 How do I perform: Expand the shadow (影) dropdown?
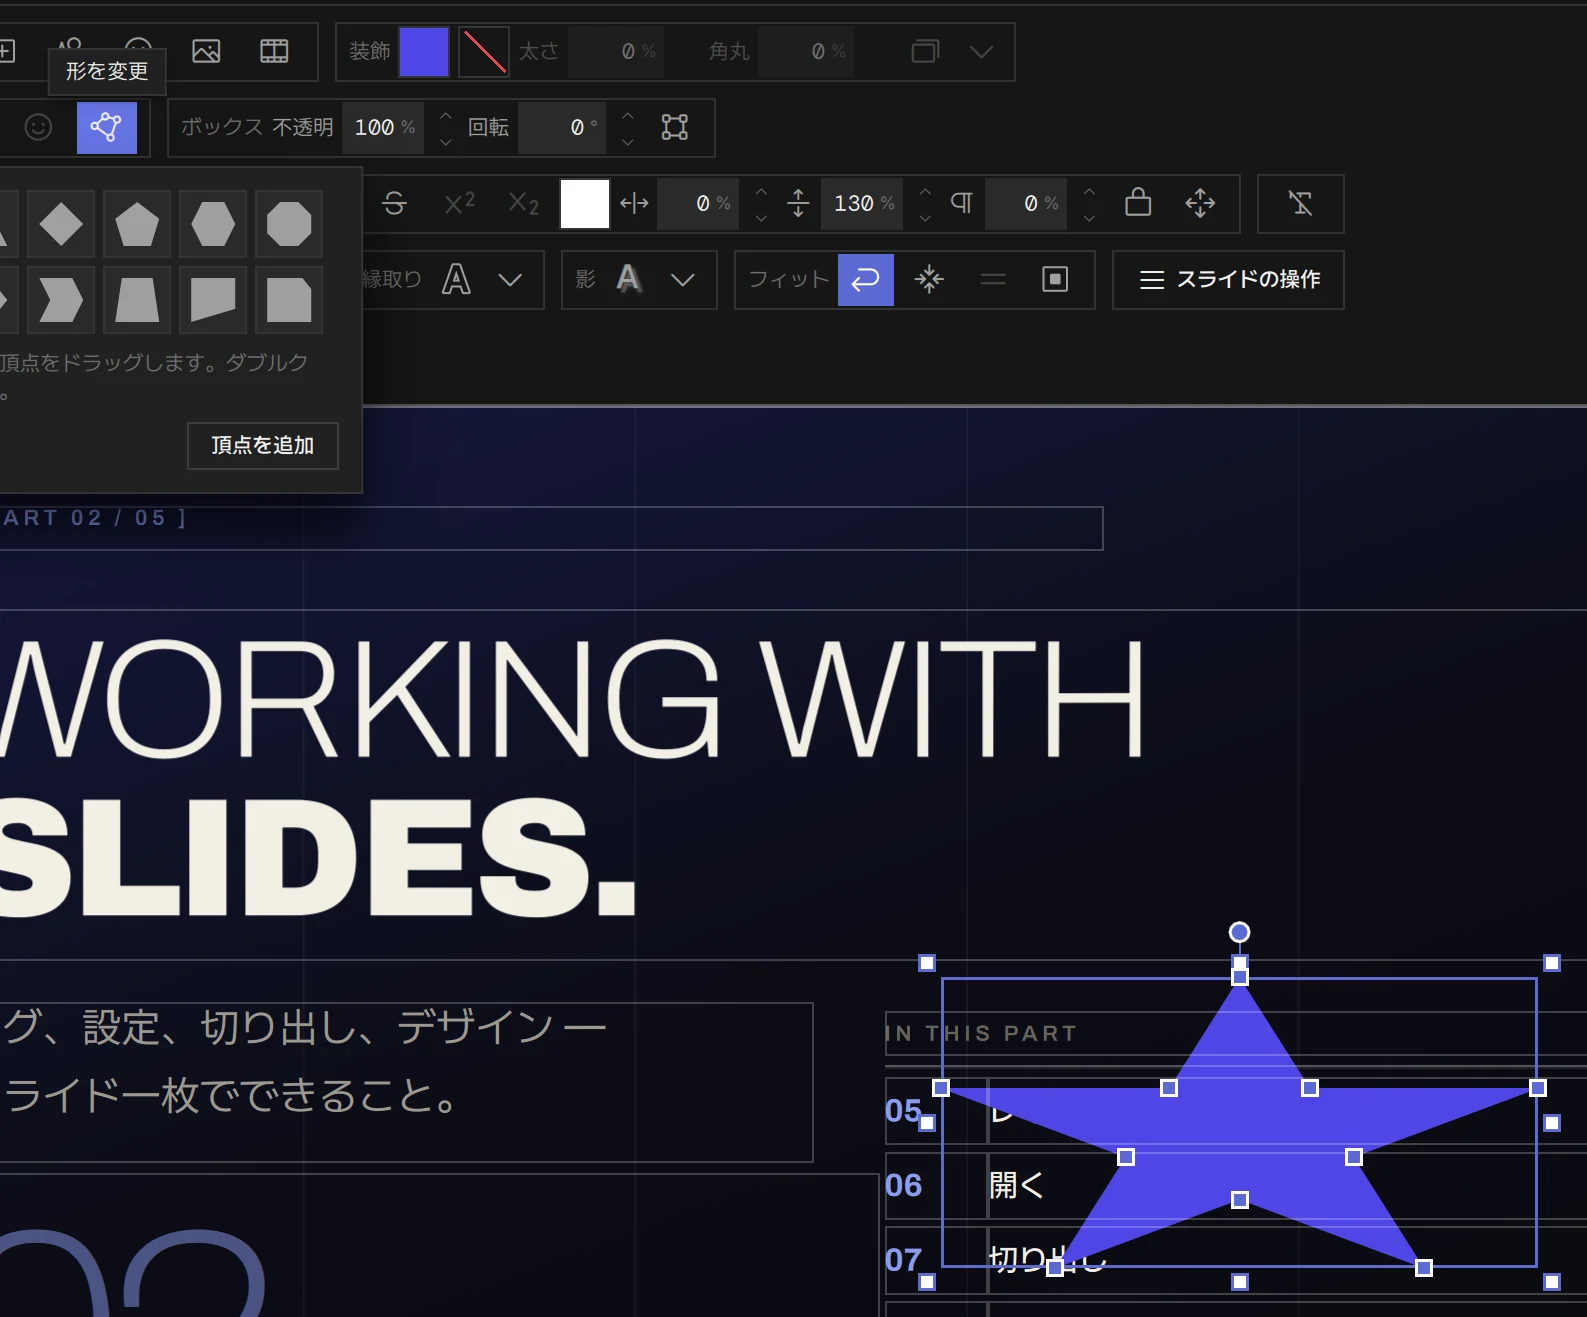pyautogui.click(x=682, y=279)
